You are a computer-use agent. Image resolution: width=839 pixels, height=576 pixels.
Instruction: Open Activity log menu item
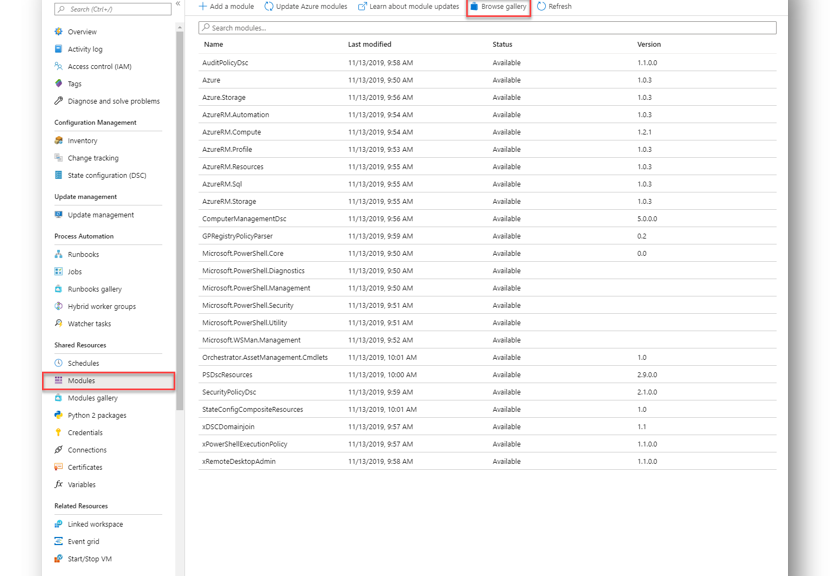[85, 49]
